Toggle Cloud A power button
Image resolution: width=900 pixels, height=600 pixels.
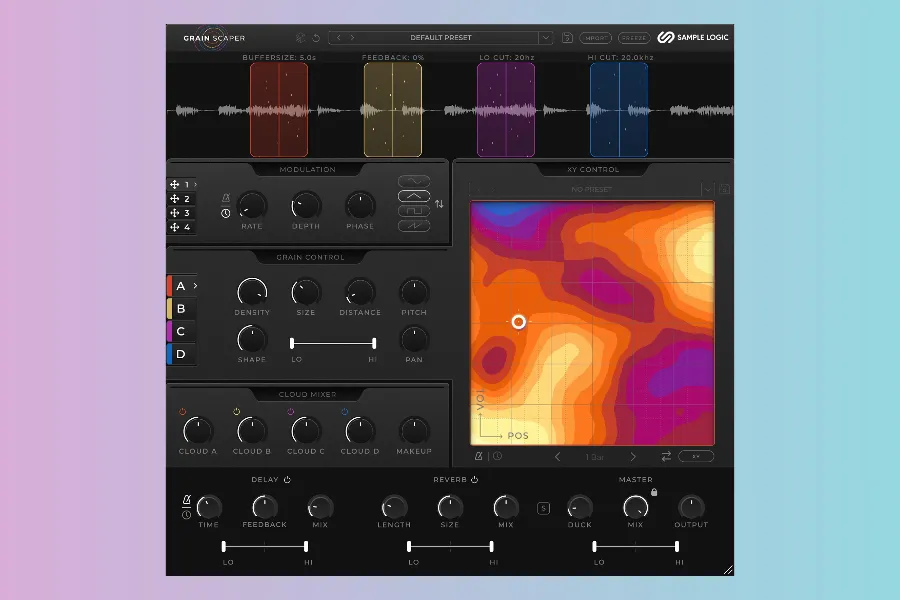tap(183, 411)
